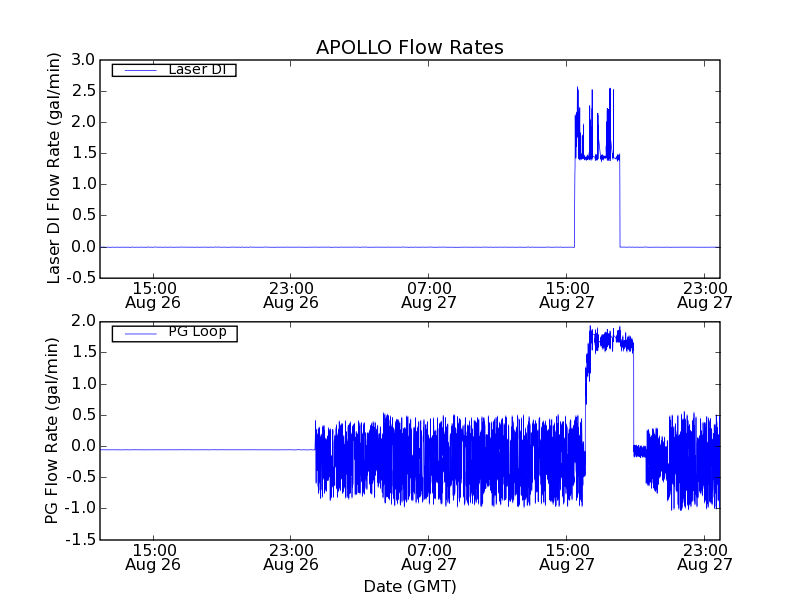
Task: Click top plot 07:00 Aug 27 tick label
Action: pyautogui.click(x=429, y=295)
